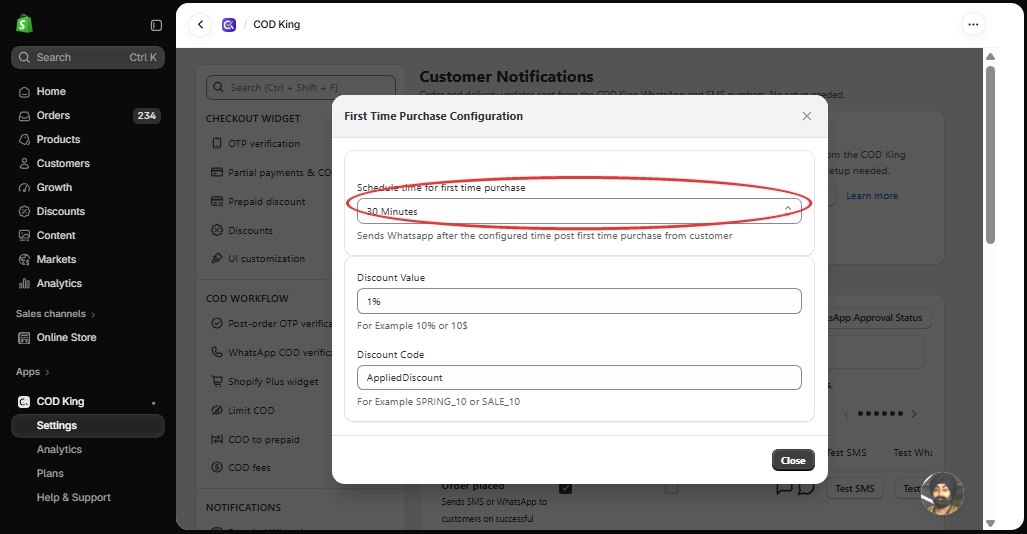The width and height of the screenshot is (1027, 534).
Task: Open Products in sidebar
Action: click(x=58, y=140)
